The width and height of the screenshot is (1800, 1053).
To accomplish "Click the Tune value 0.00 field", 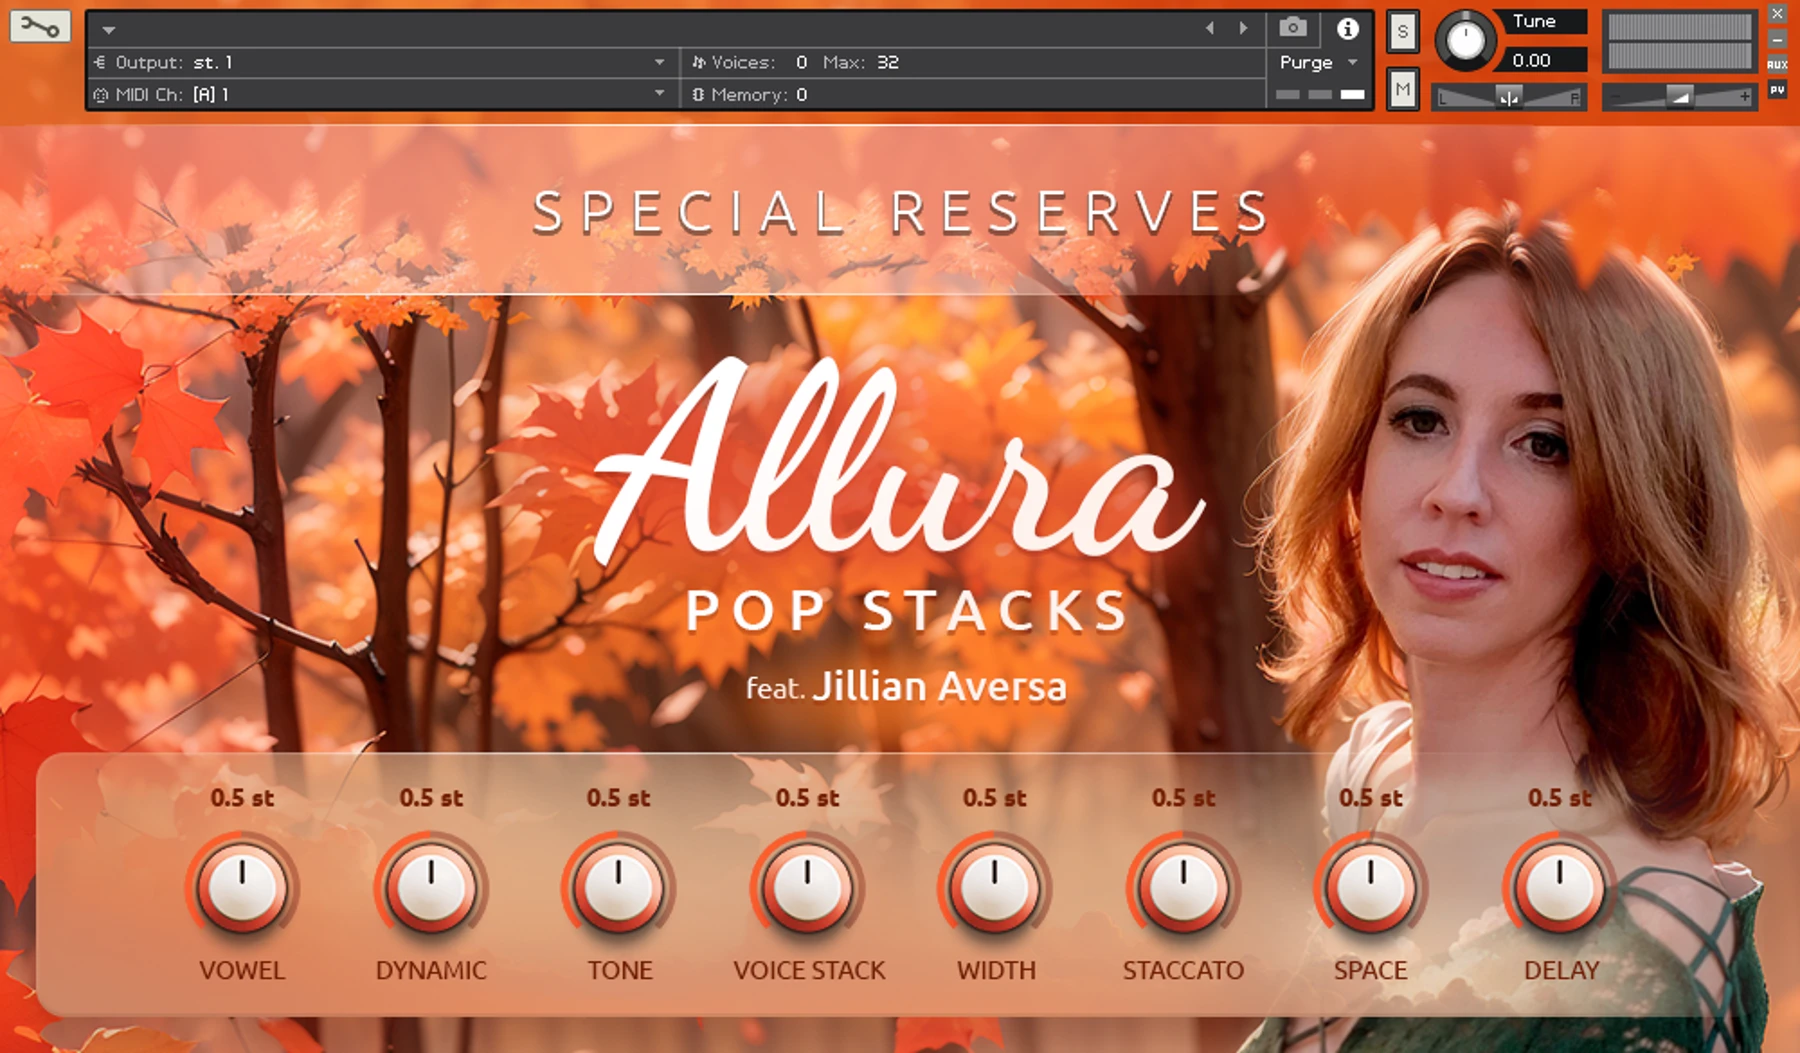I will 1541,60.
